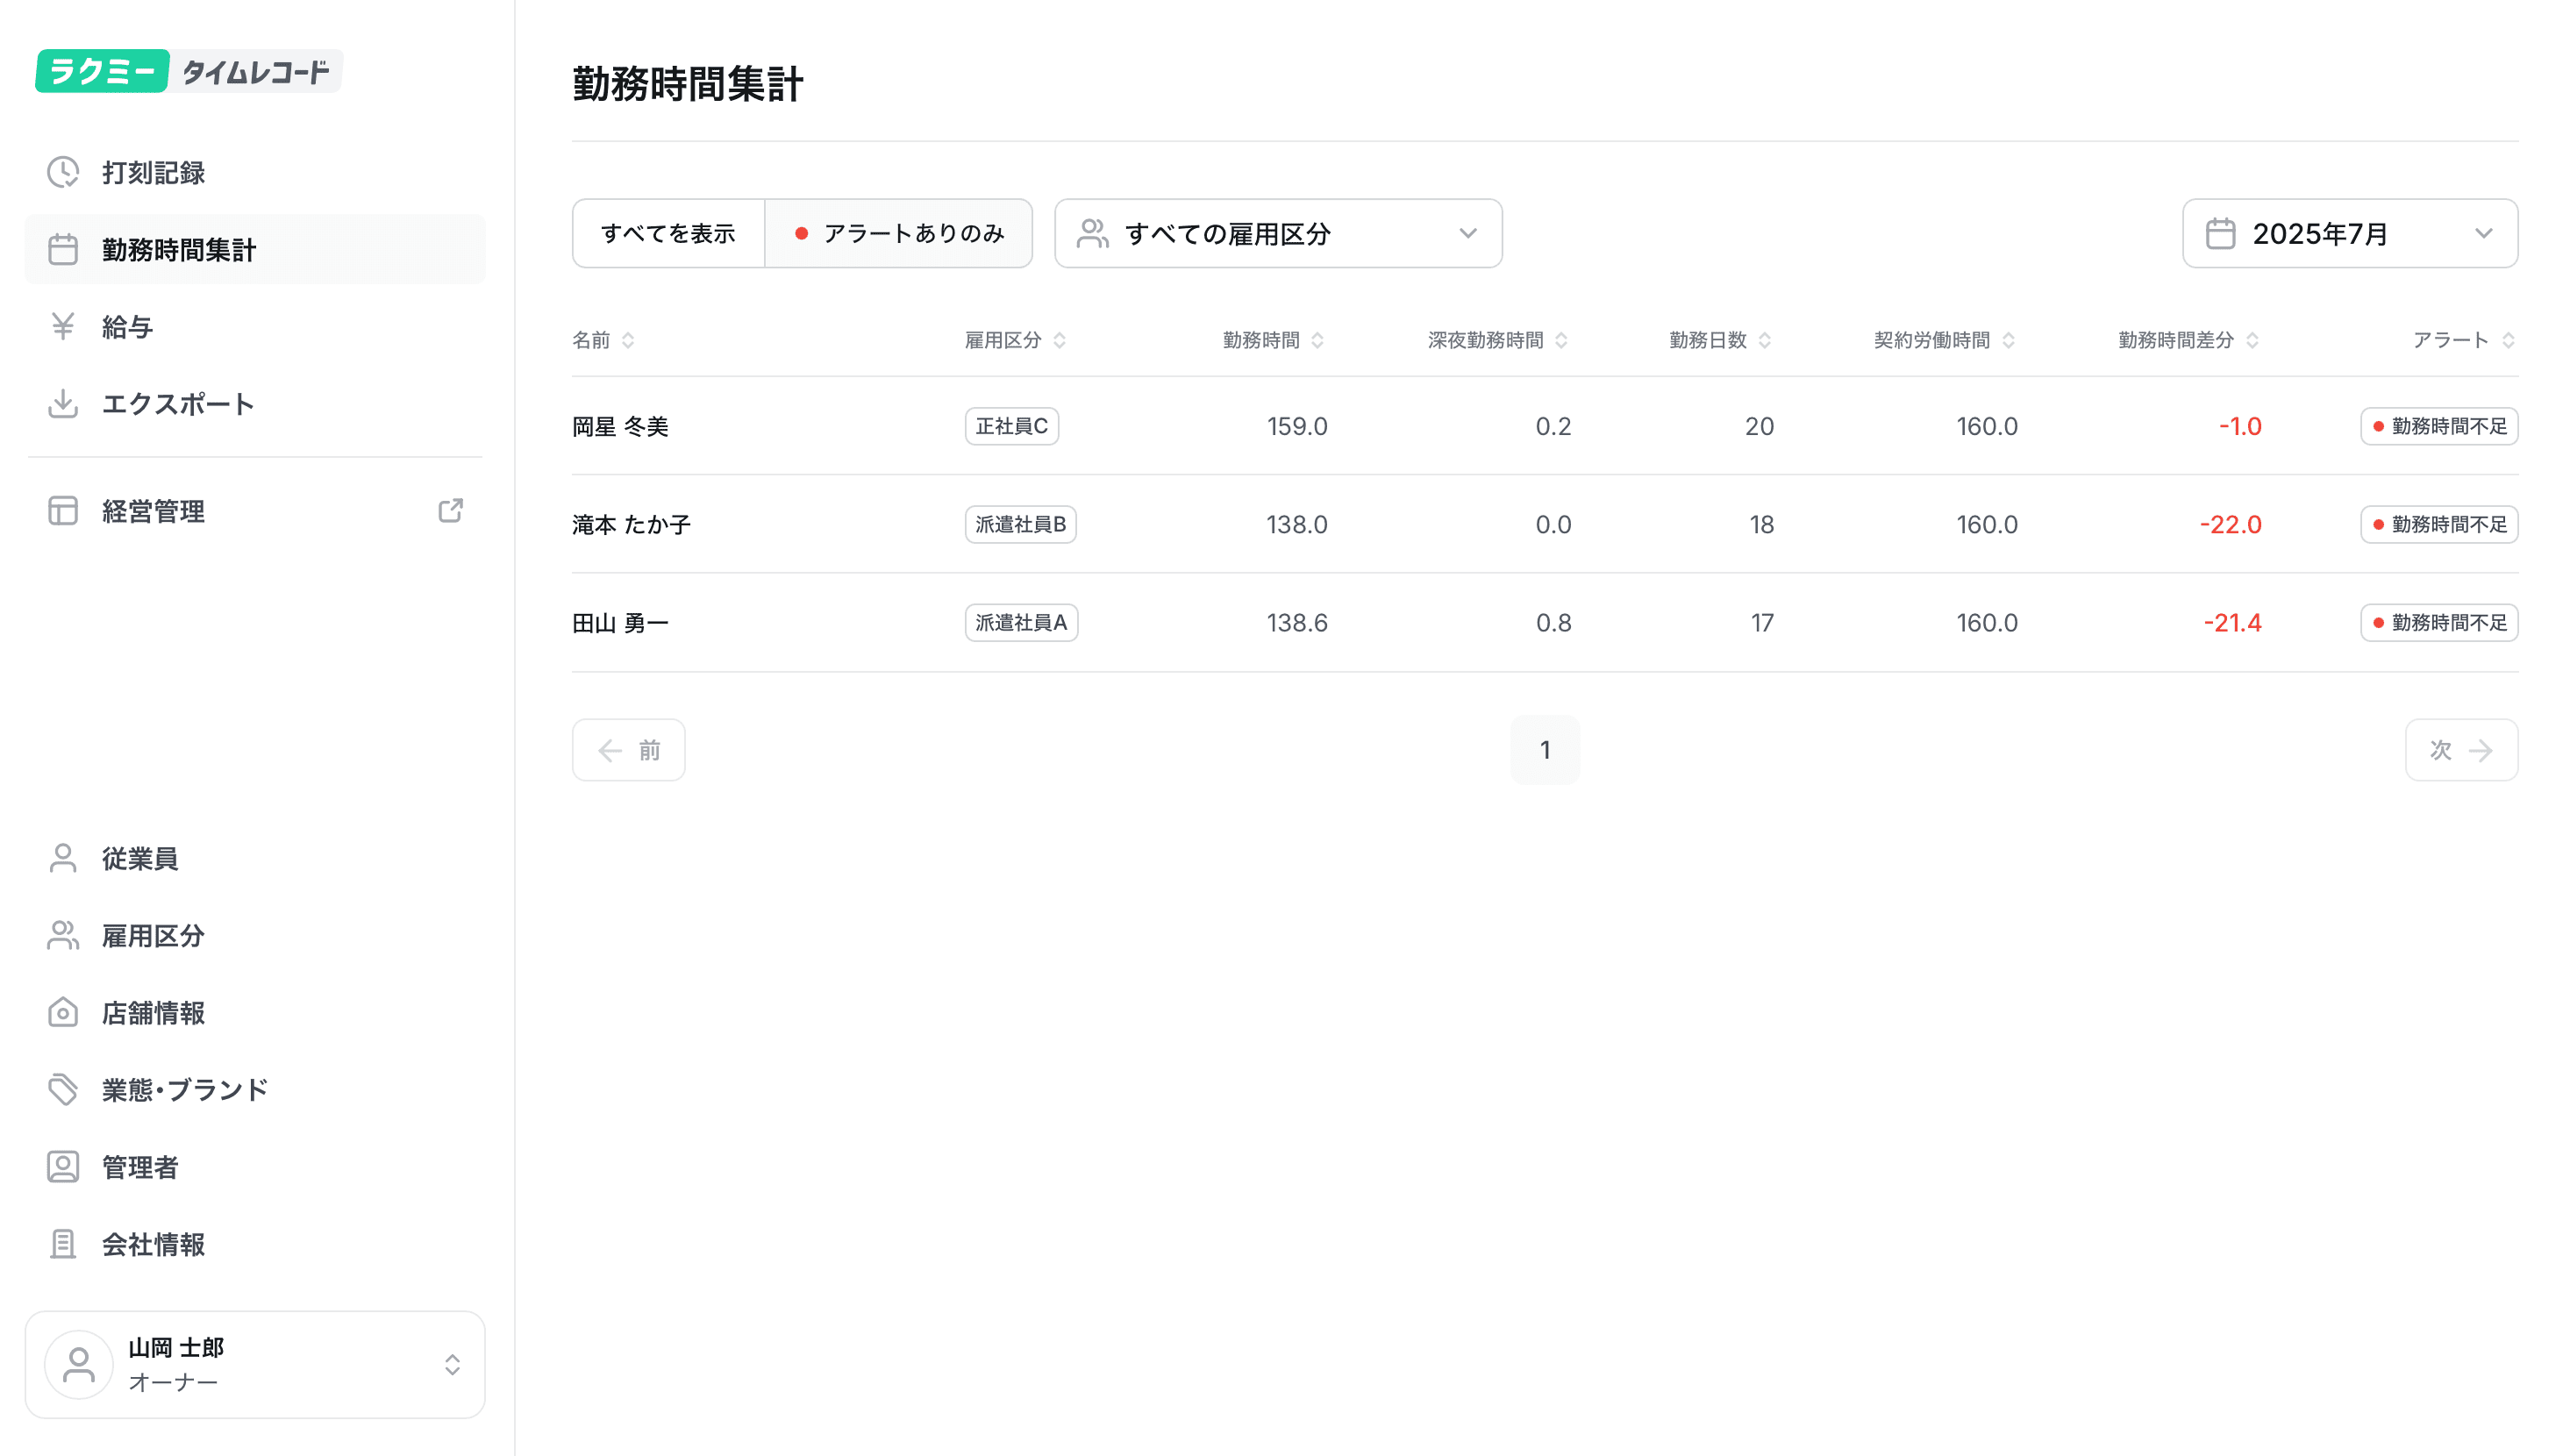Click the clock icon for 打刻記録
This screenshot has height=1456, width=2570.
pos(63,172)
